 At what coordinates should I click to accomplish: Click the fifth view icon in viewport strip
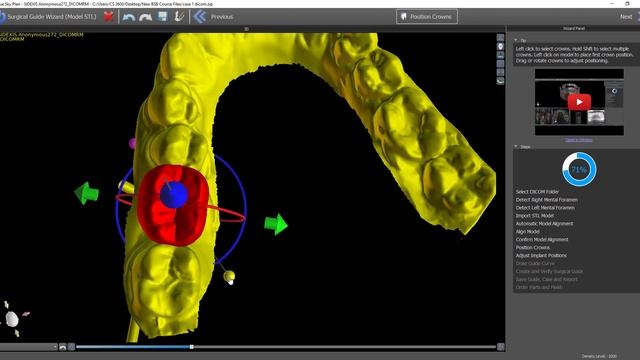[500, 72]
